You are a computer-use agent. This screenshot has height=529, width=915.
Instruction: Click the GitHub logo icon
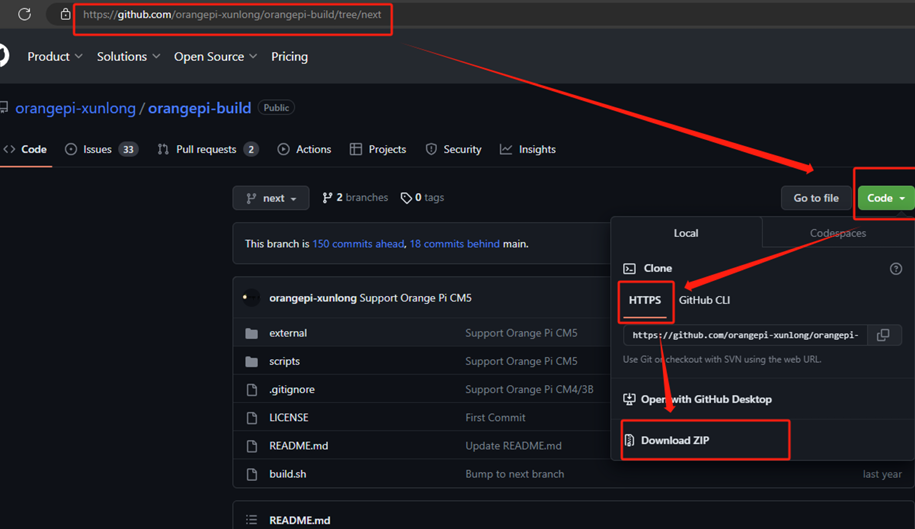4,56
